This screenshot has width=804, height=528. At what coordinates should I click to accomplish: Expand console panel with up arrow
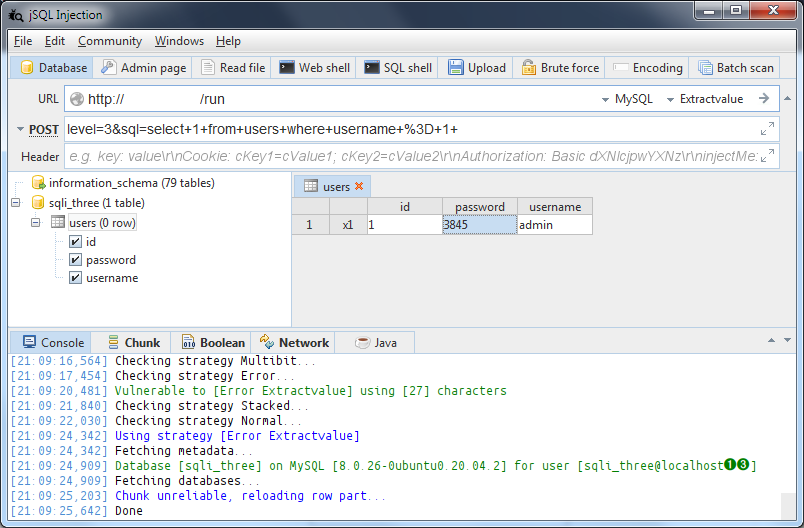[x=771, y=340]
